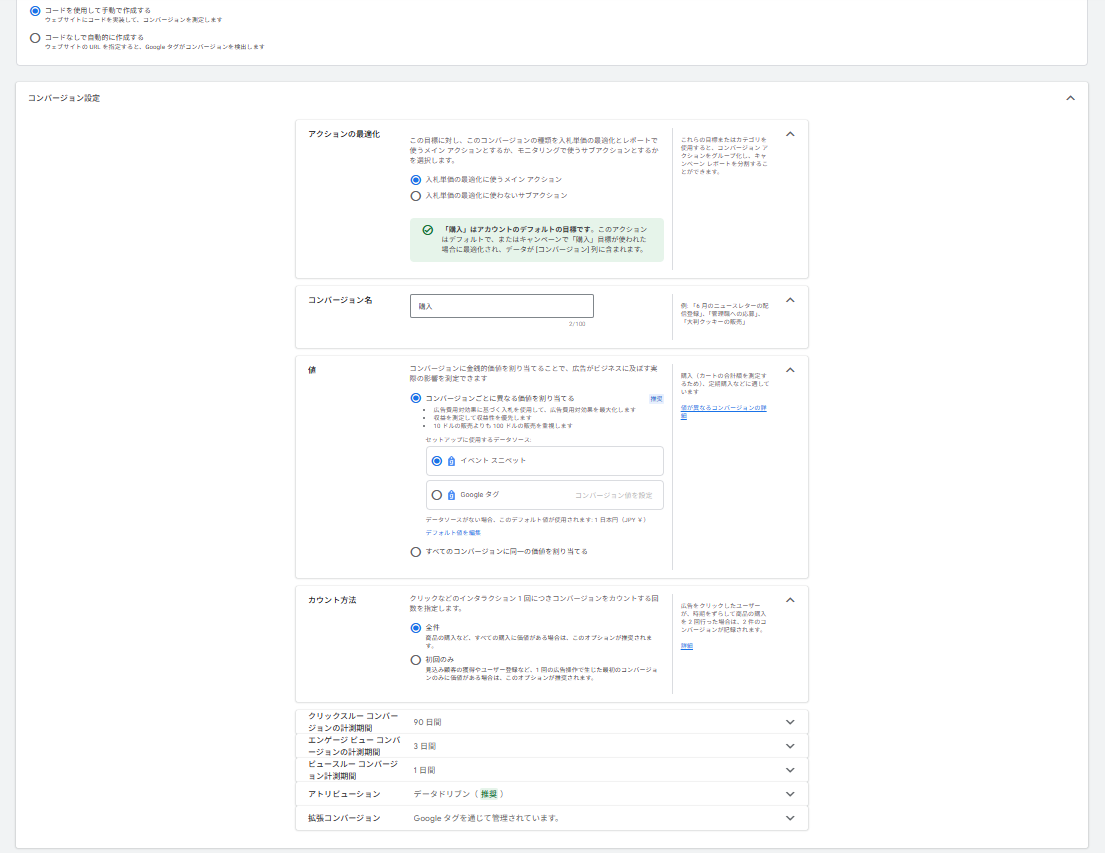1105x853 pixels.
Task: Select the 初回のみ count option
Action: point(416,660)
